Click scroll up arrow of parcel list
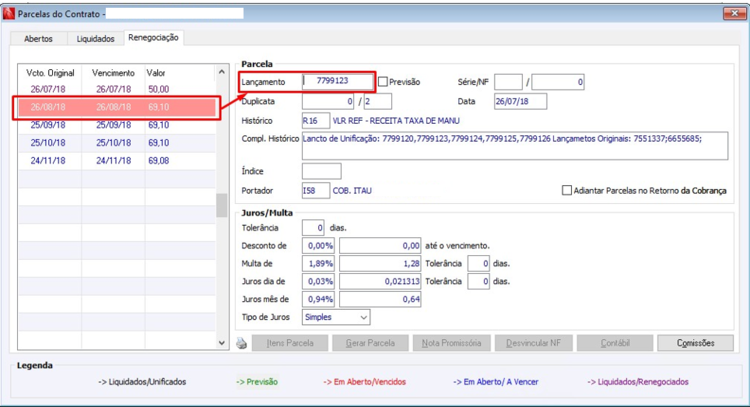Viewport: 750px width, 407px height. pyautogui.click(x=221, y=72)
